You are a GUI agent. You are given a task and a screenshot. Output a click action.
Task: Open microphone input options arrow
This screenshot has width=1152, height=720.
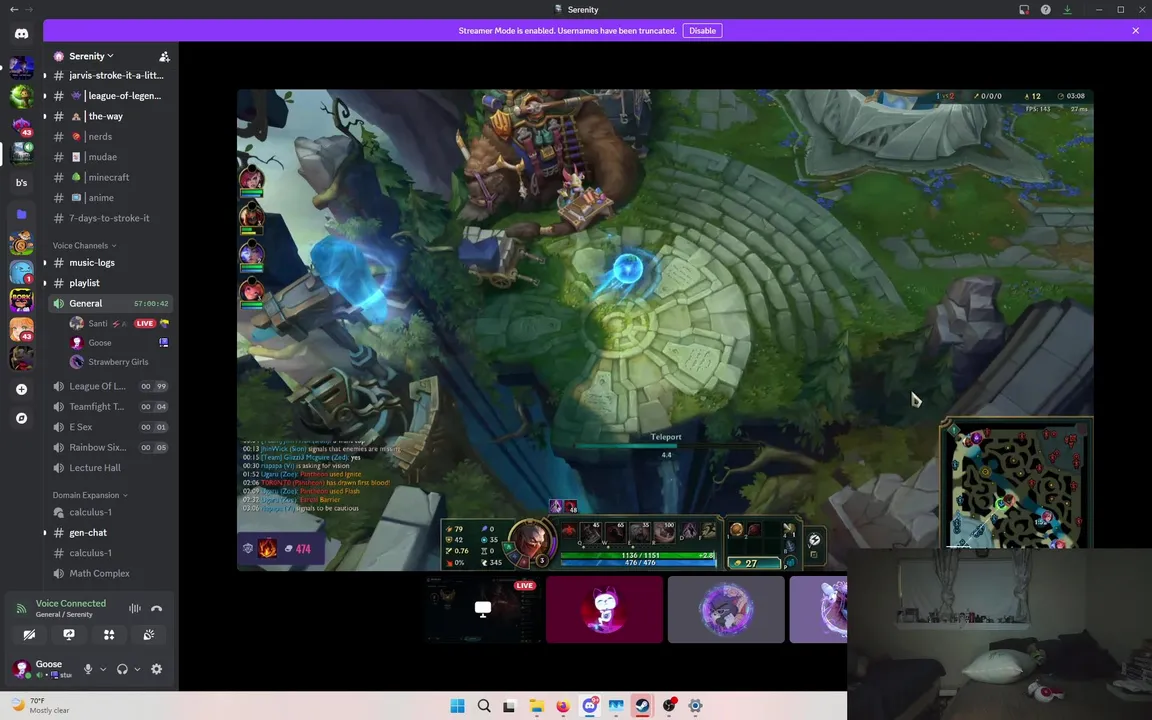point(103,669)
